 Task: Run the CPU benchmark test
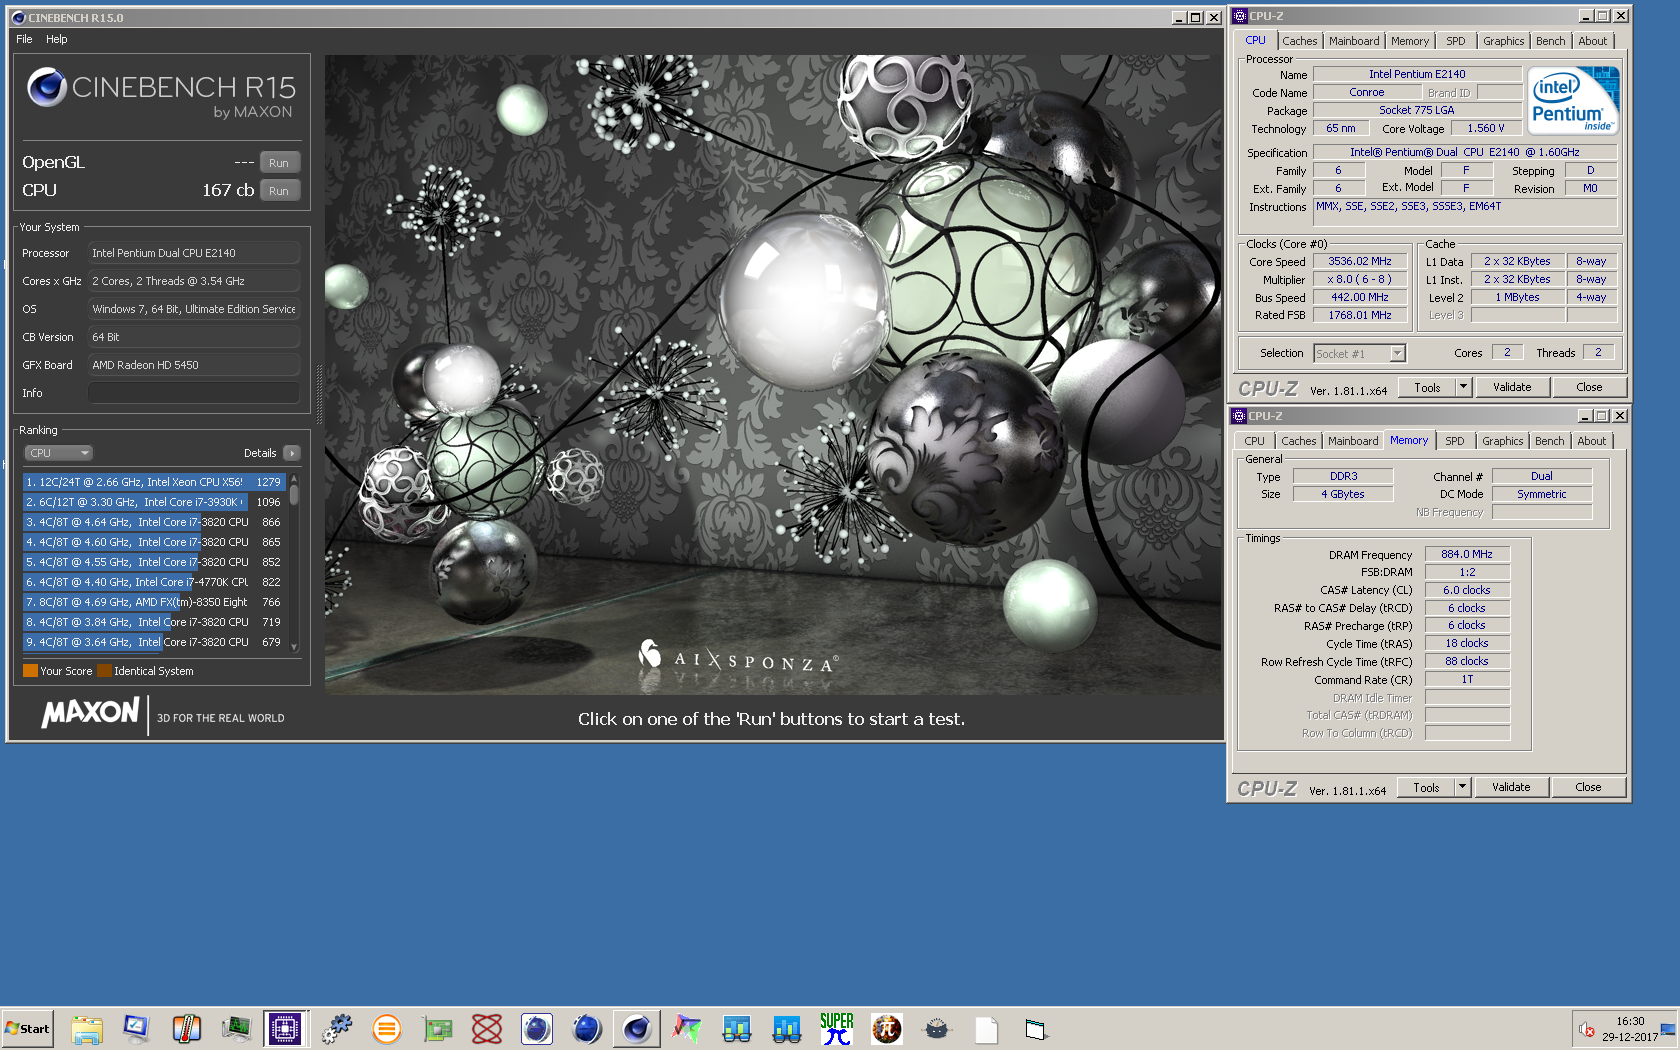(279, 191)
